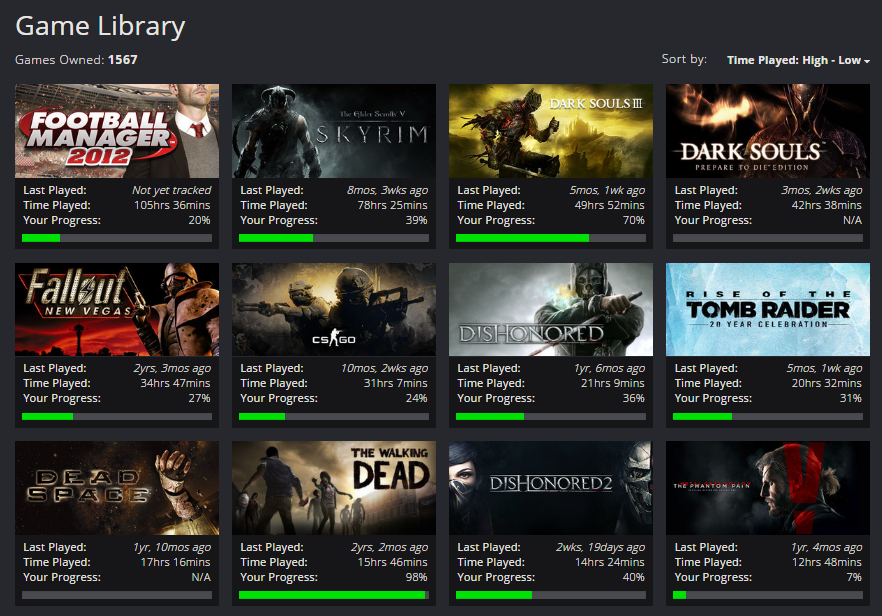This screenshot has height=616, width=882.
Task: Open the CS:GO game thumbnail
Action: (x=334, y=309)
